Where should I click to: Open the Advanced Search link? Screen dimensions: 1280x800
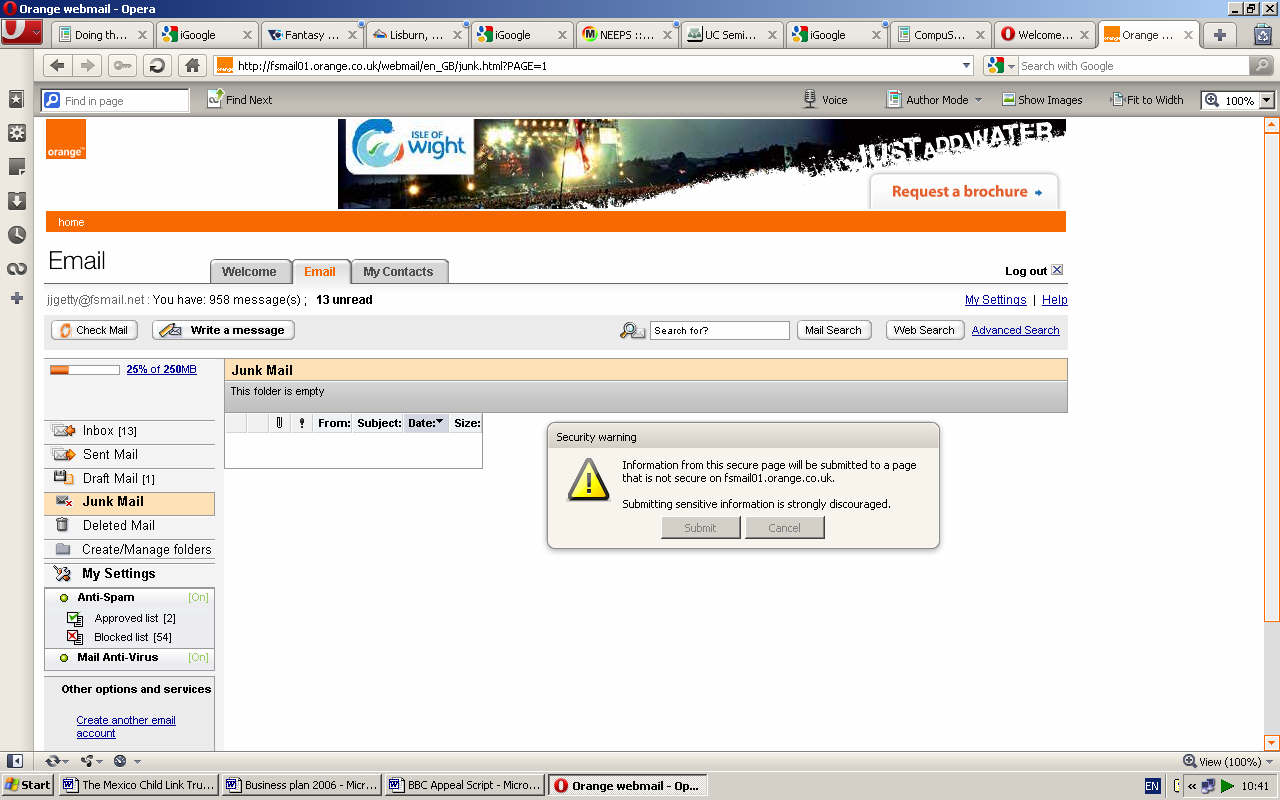[x=1015, y=330]
